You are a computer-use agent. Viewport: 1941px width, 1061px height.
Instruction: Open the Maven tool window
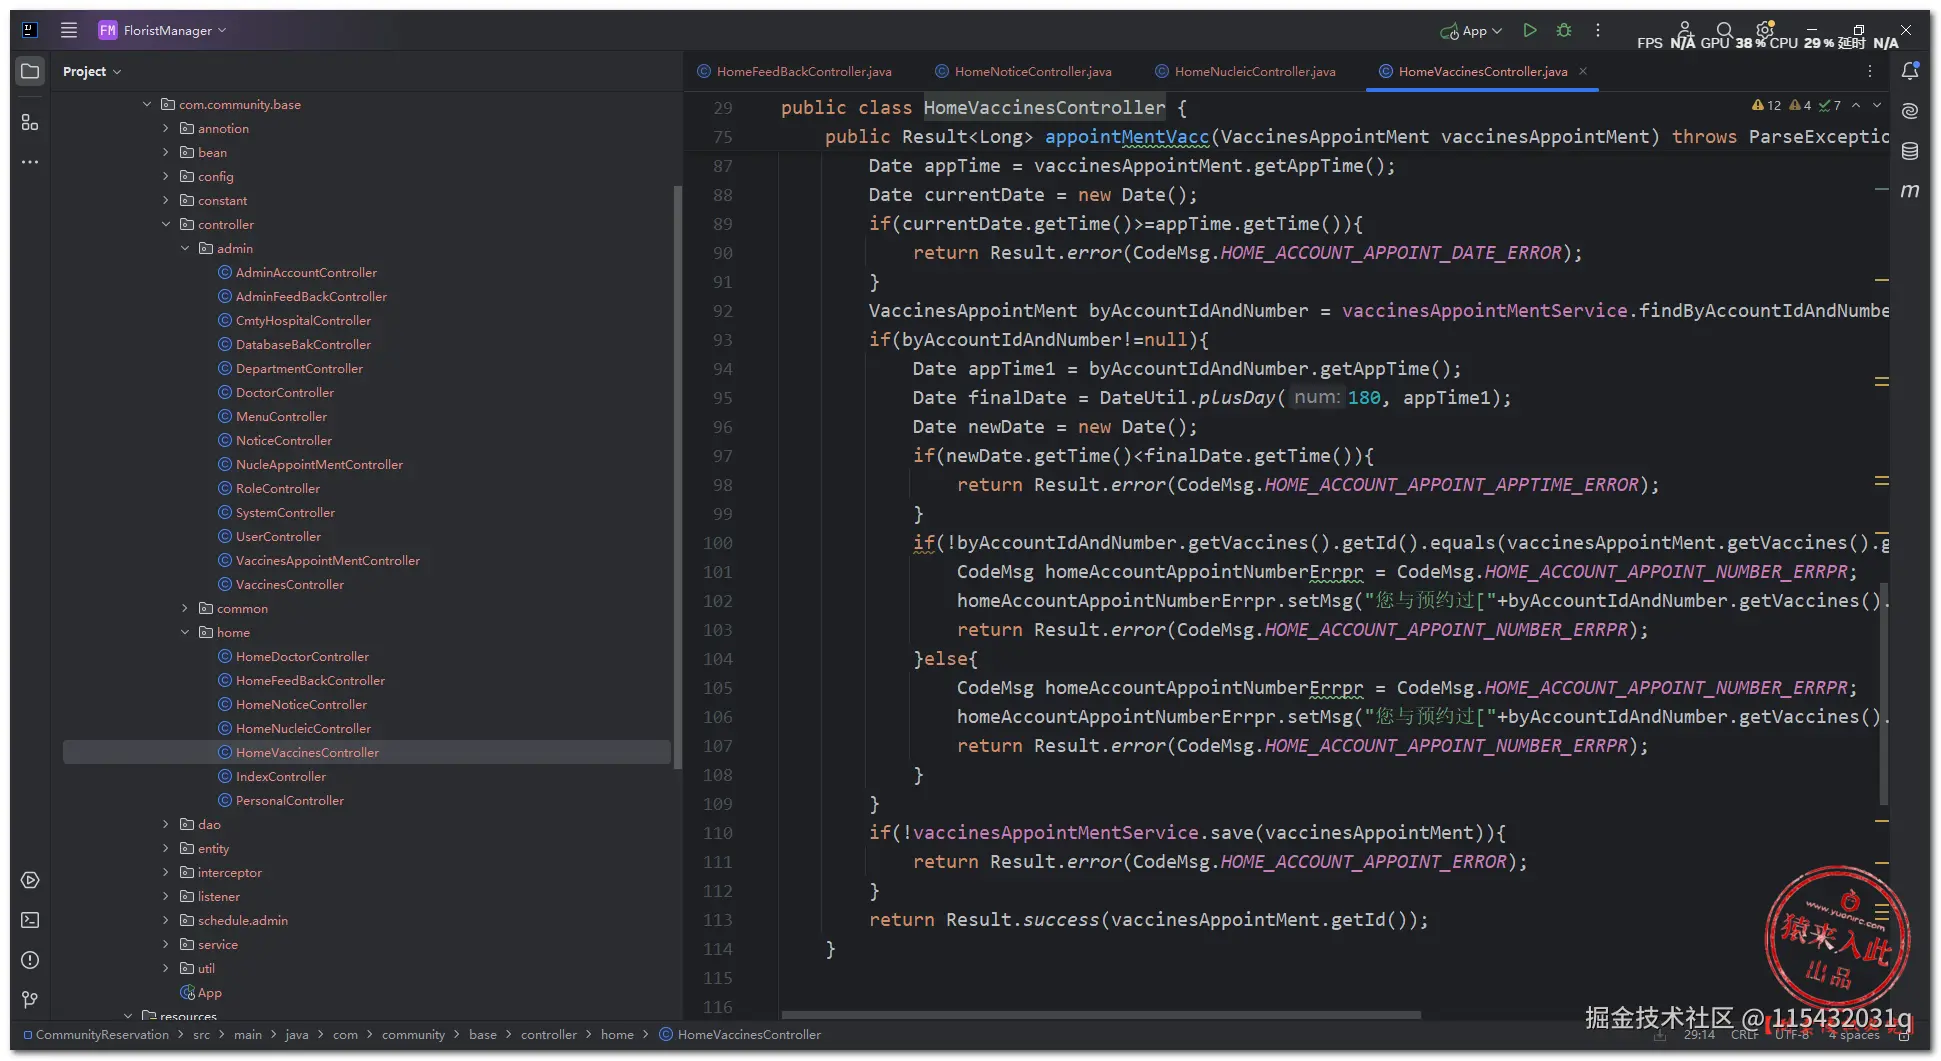[1910, 190]
